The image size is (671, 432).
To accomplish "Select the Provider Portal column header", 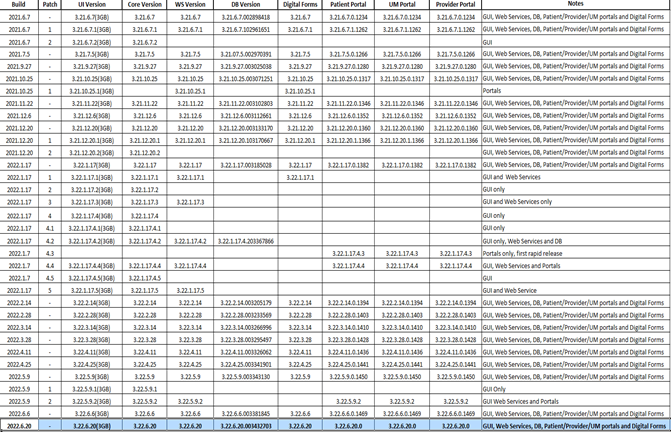I will click(454, 5).
